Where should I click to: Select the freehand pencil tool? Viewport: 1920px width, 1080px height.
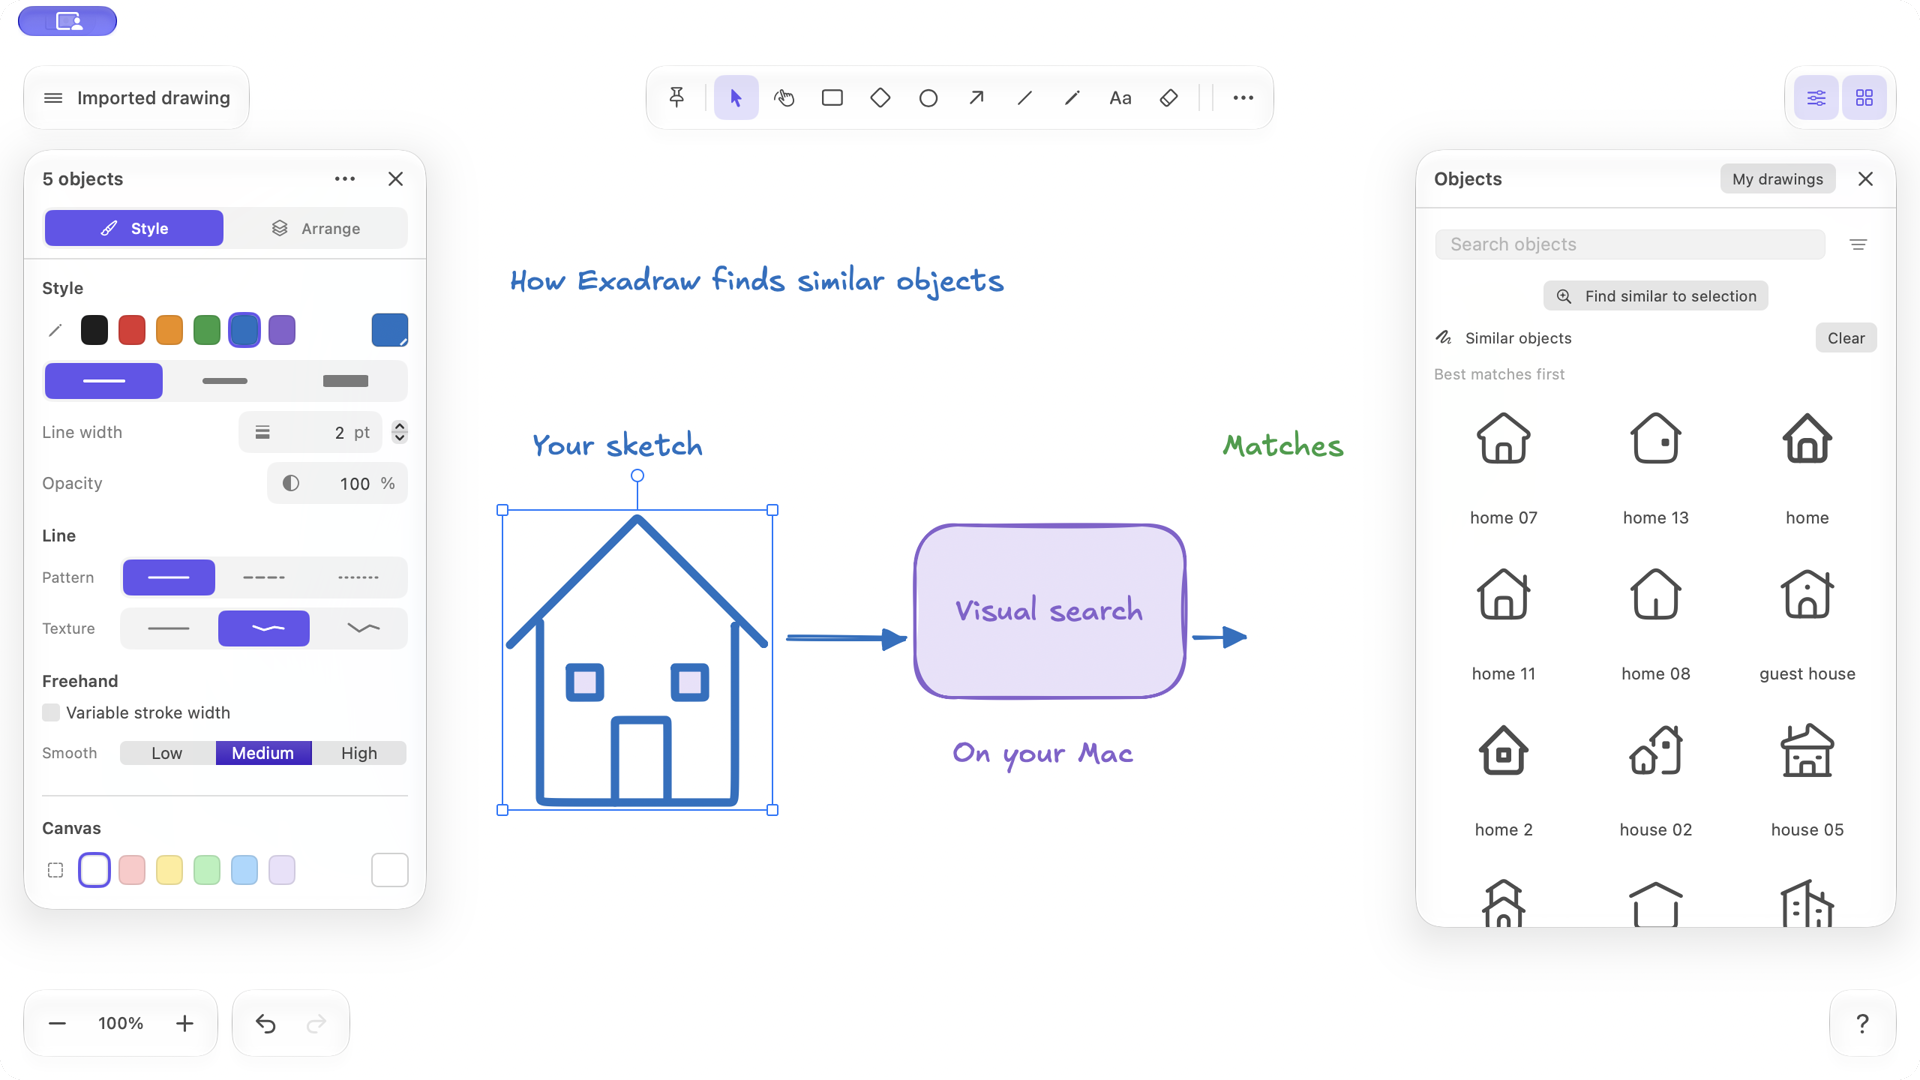point(1072,98)
